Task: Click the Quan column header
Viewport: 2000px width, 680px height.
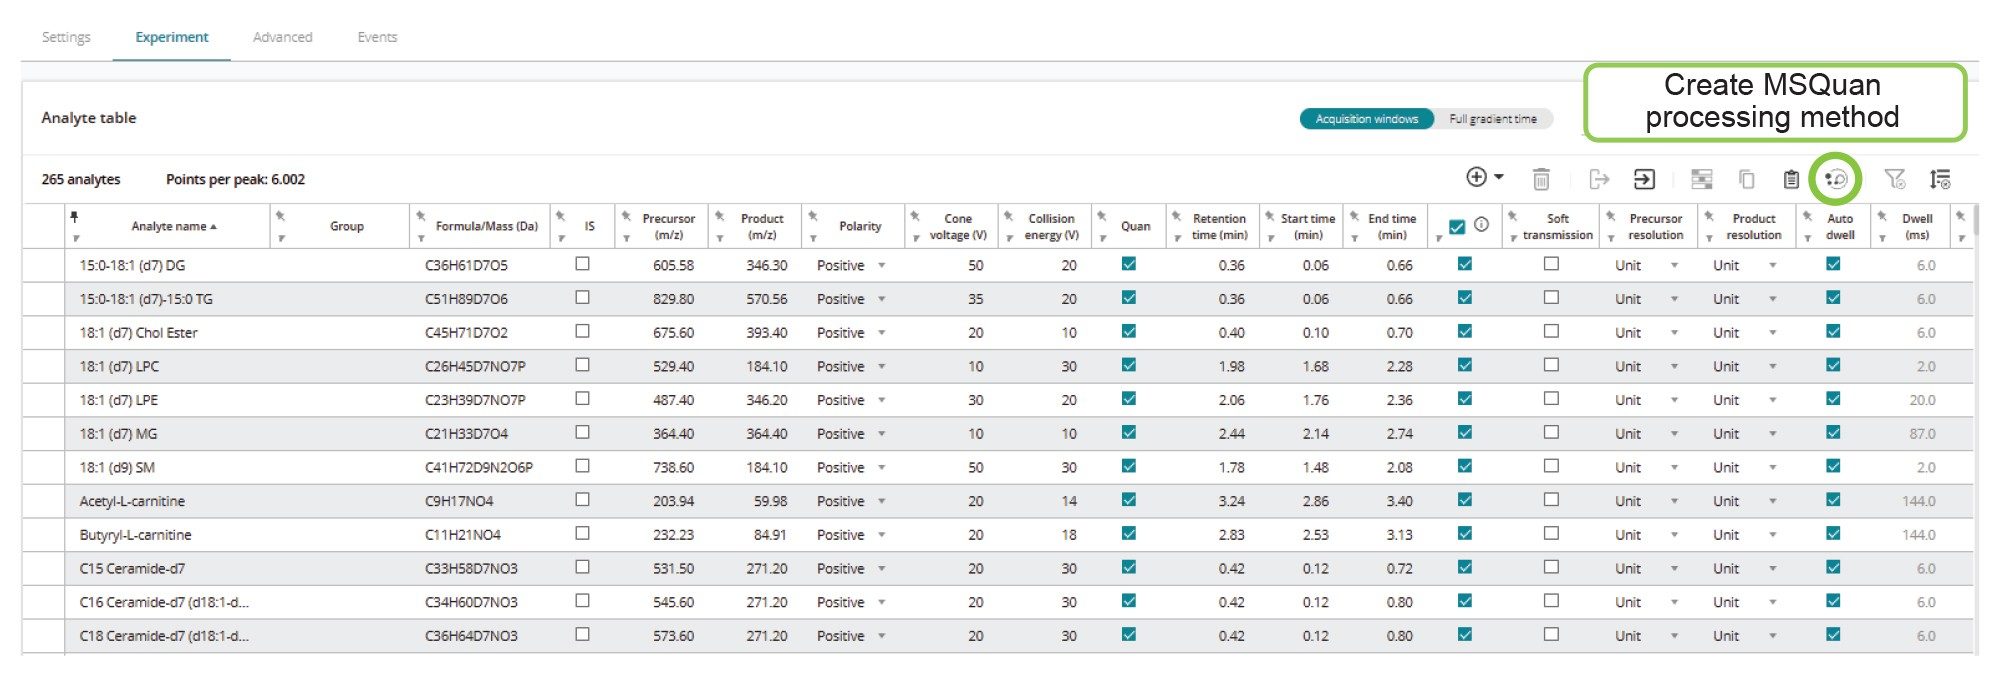Action: coord(1135,226)
